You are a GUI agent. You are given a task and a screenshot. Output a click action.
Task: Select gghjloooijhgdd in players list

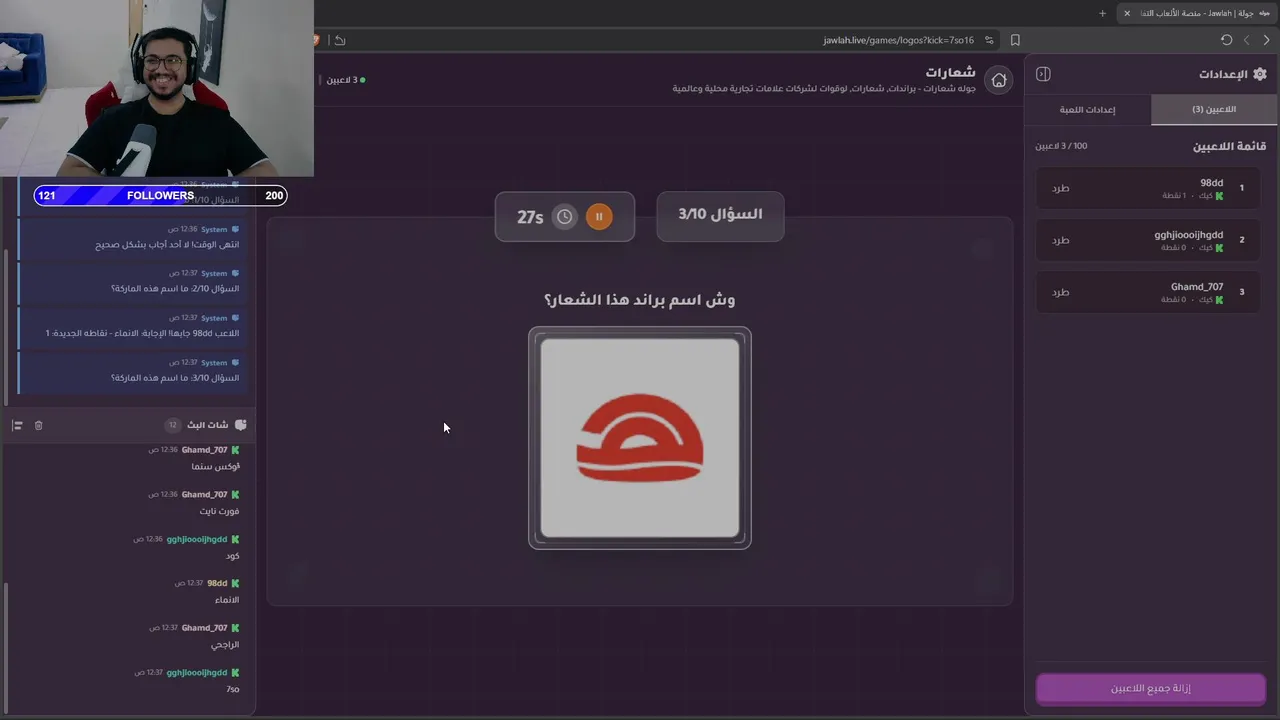point(1148,240)
